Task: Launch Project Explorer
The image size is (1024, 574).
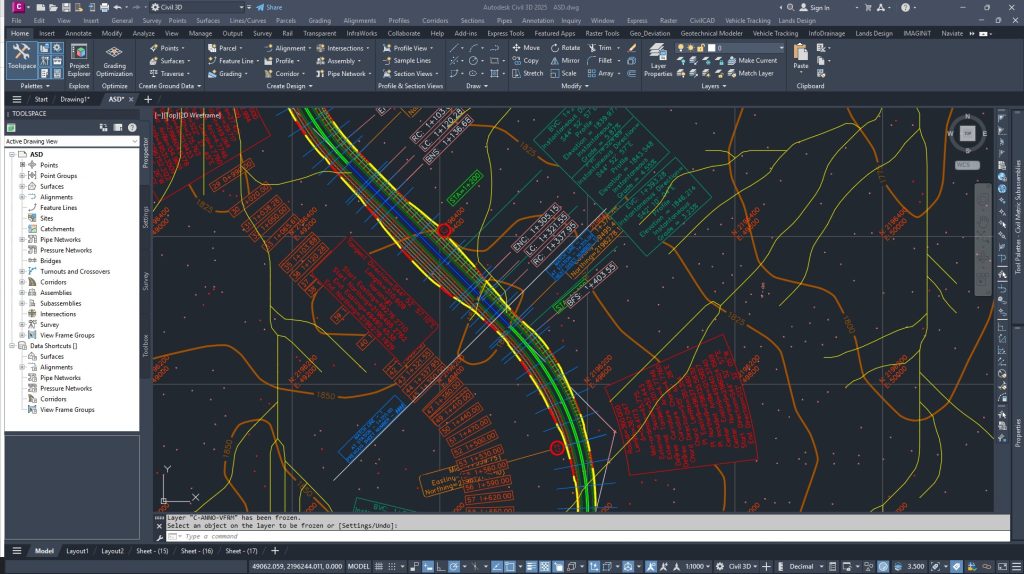Action: [x=79, y=58]
